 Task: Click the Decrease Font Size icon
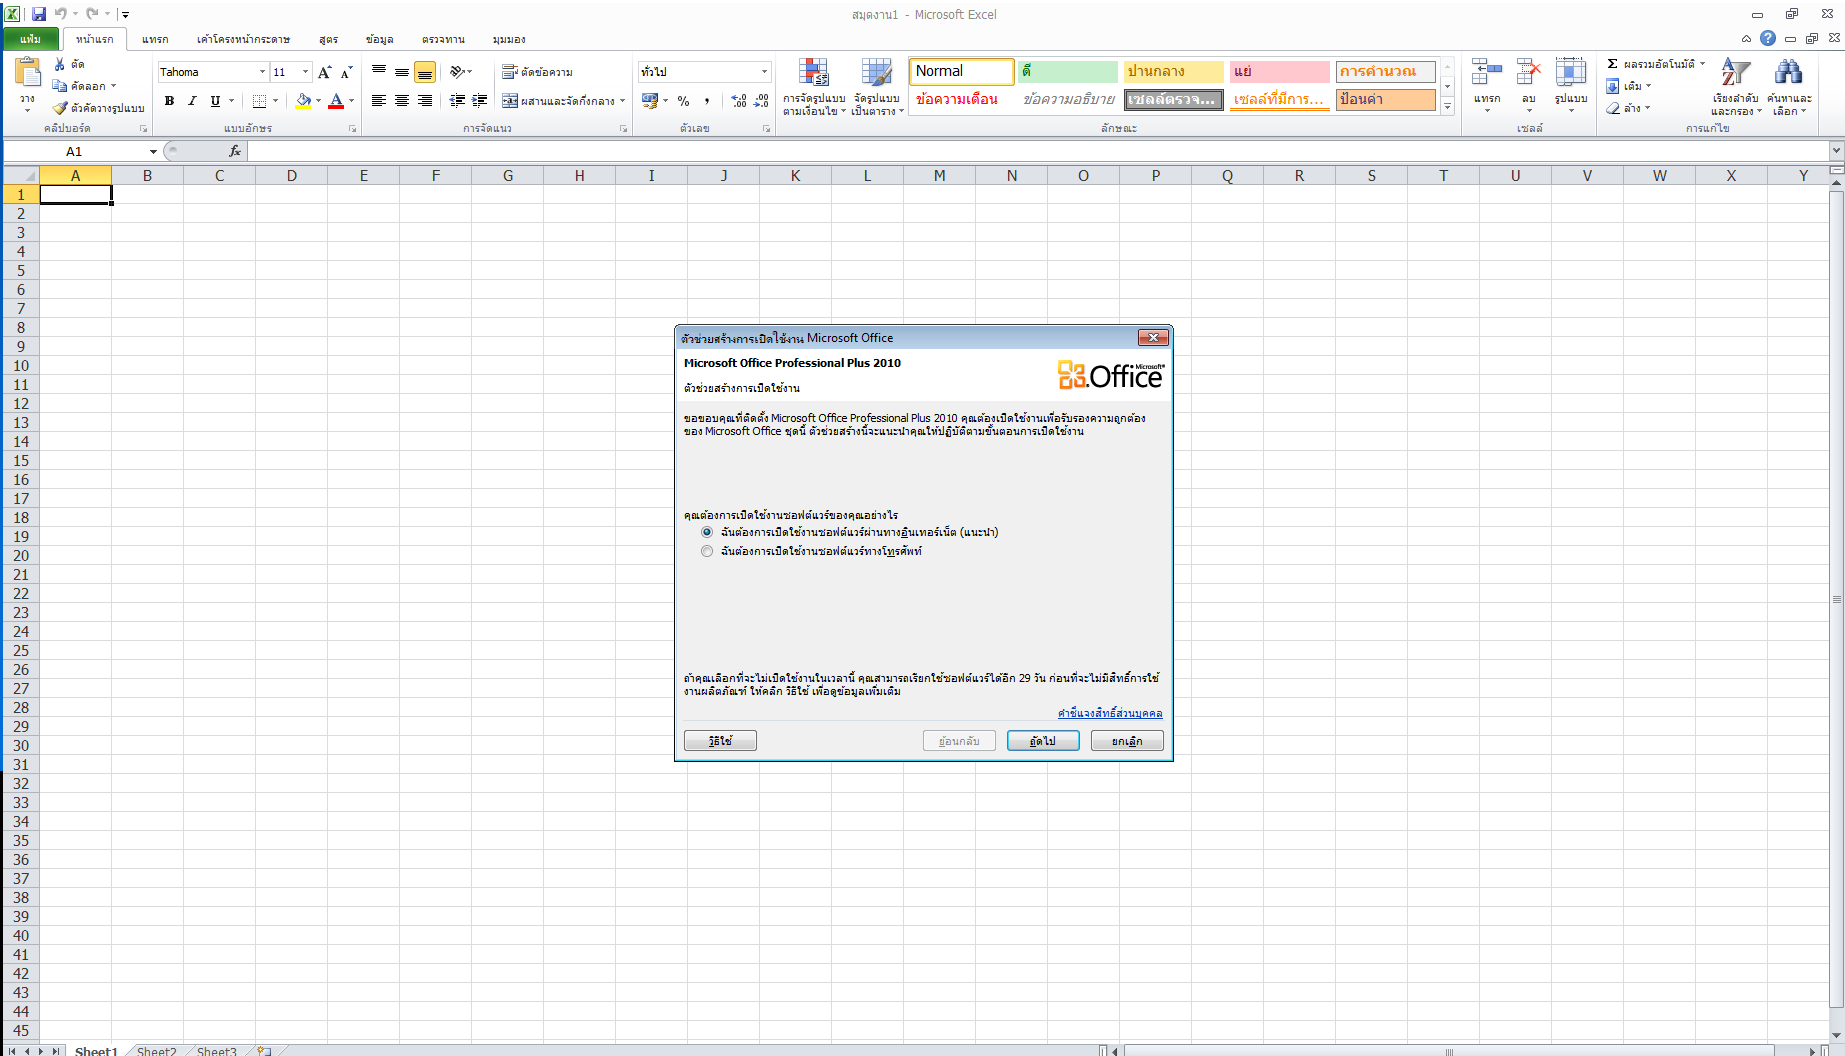coord(346,72)
